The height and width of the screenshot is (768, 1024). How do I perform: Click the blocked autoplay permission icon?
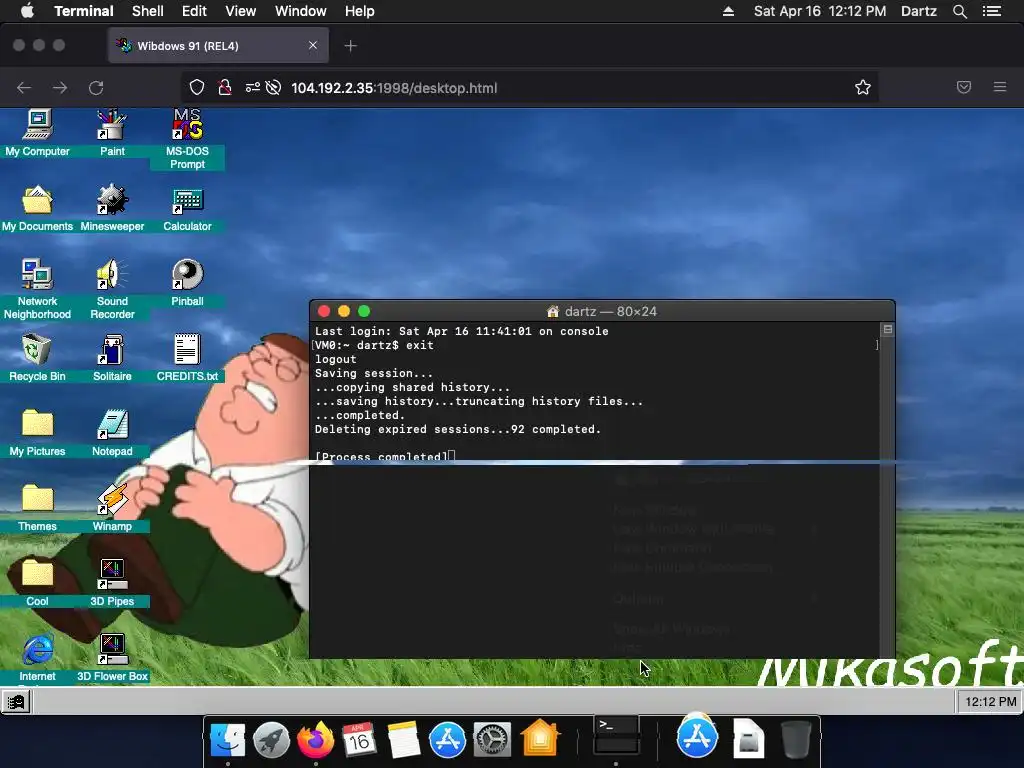[274, 88]
